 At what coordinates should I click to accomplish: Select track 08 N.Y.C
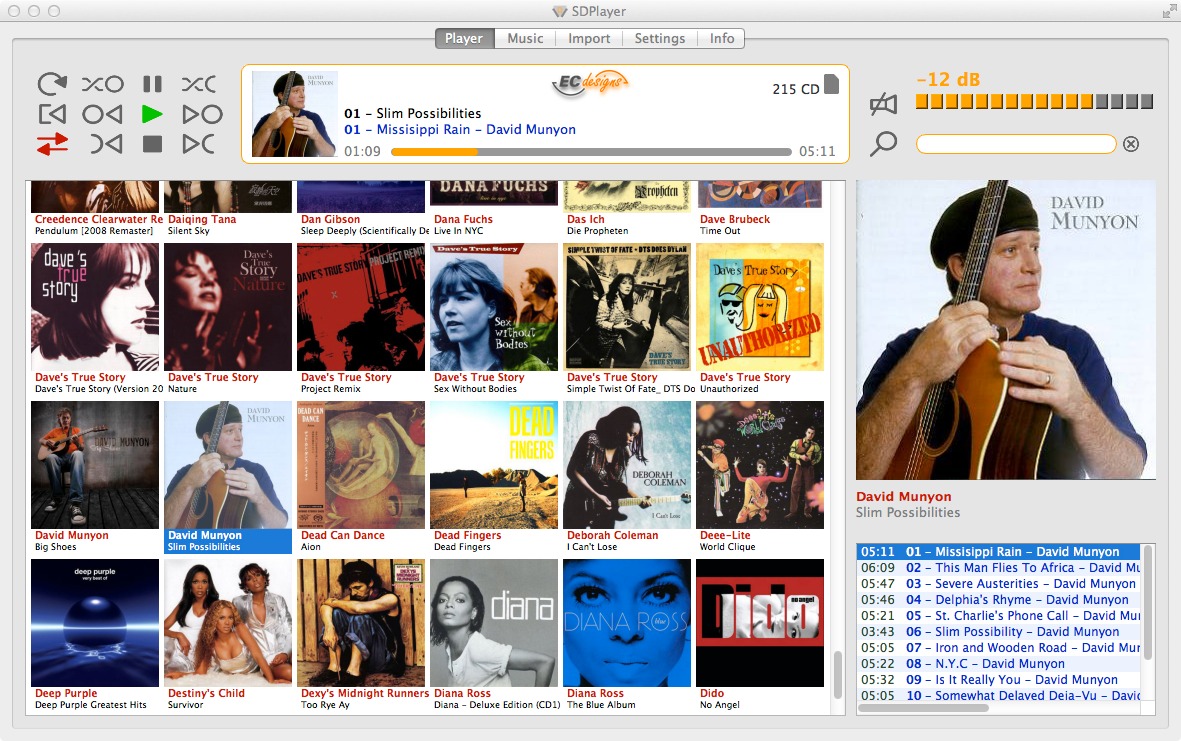(999, 664)
